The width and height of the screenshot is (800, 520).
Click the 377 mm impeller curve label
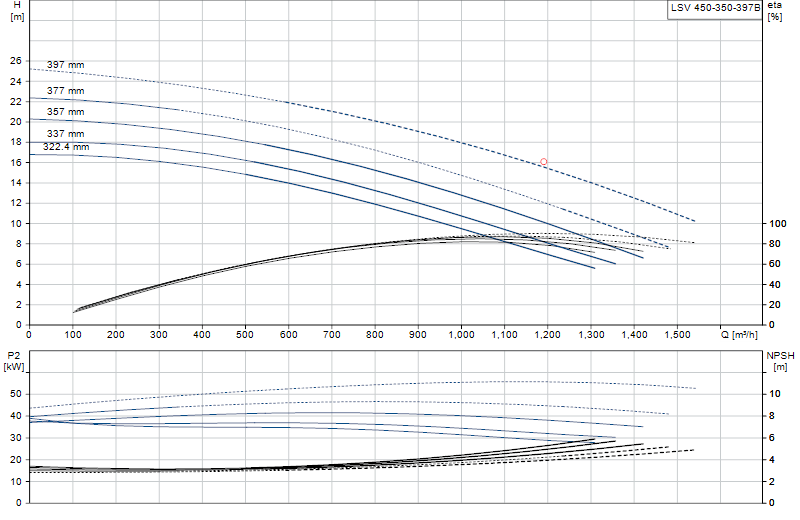pos(65,91)
